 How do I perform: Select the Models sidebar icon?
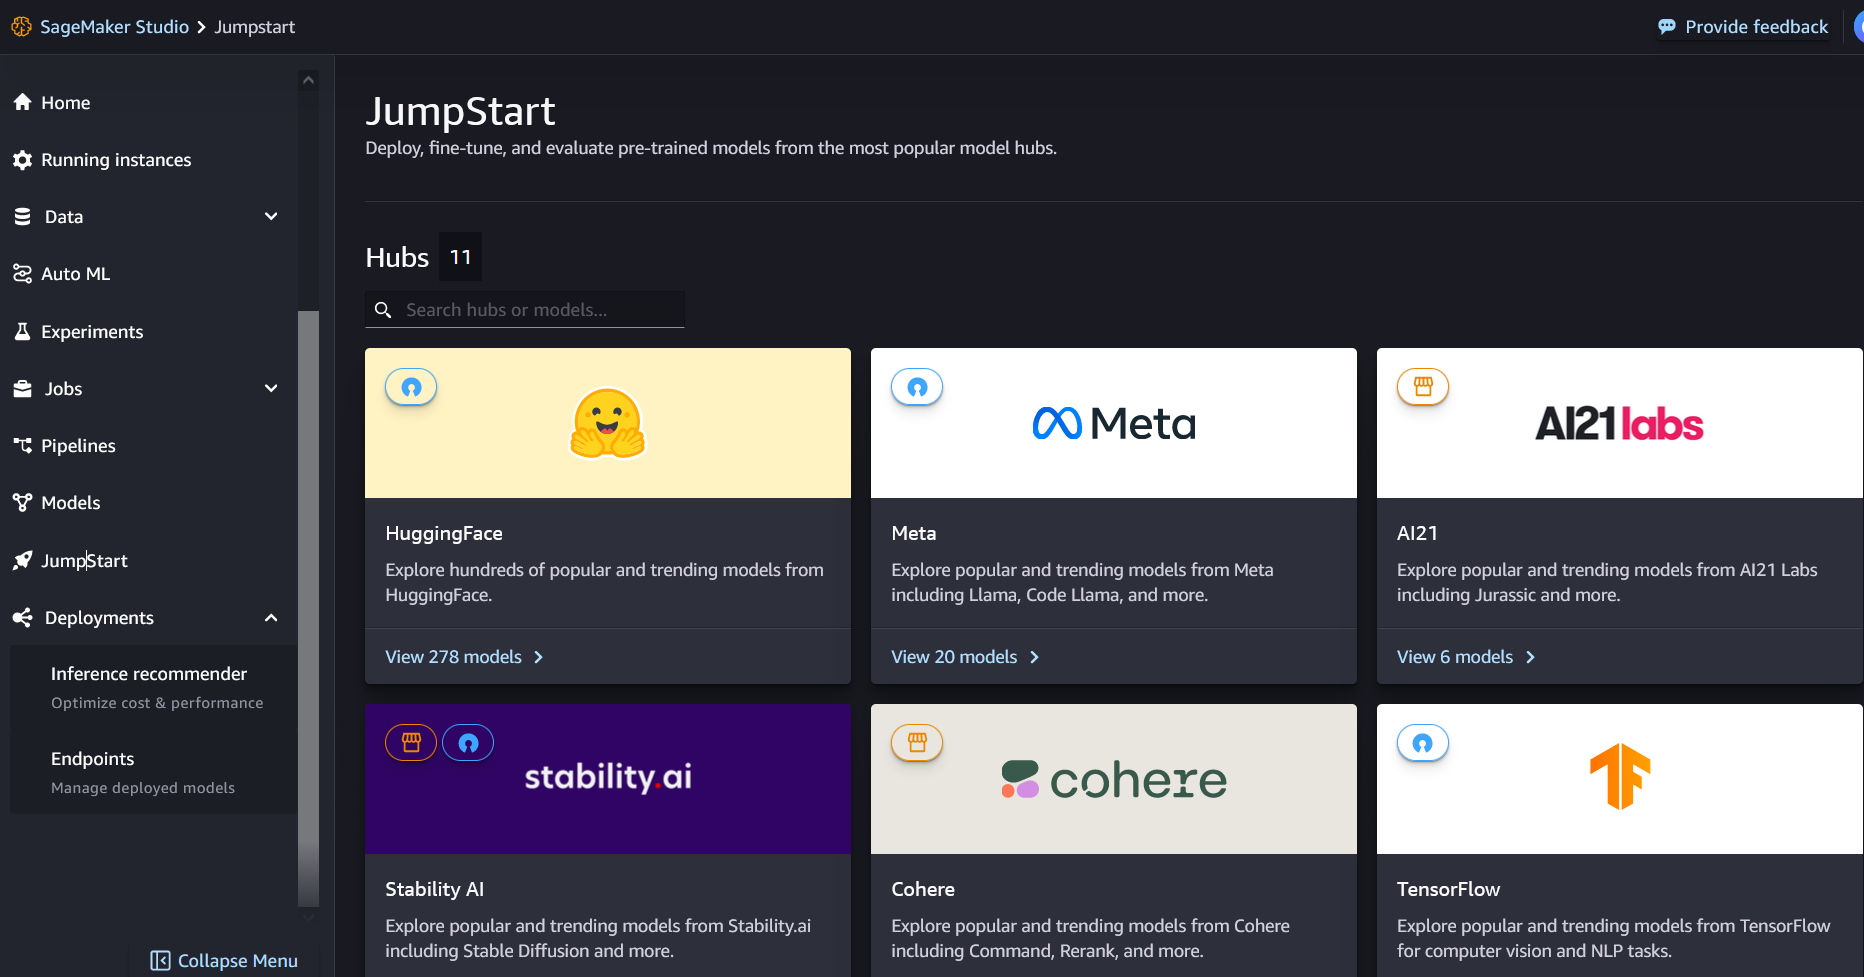click(x=22, y=502)
